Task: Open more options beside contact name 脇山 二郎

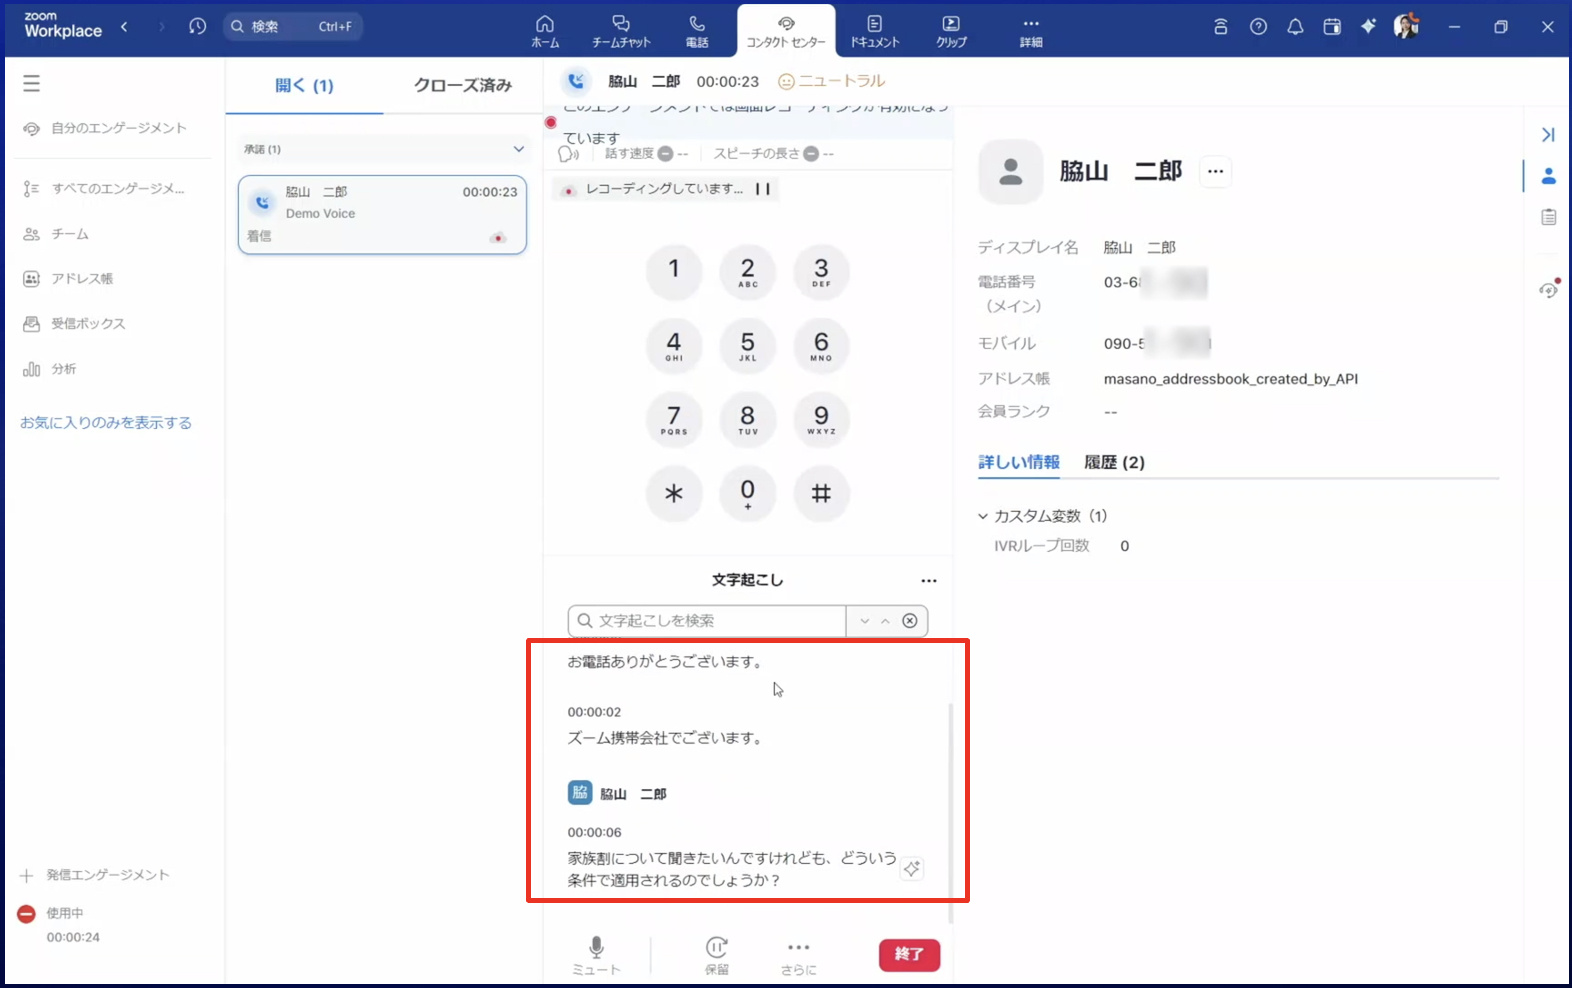Action: click(x=1215, y=171)
